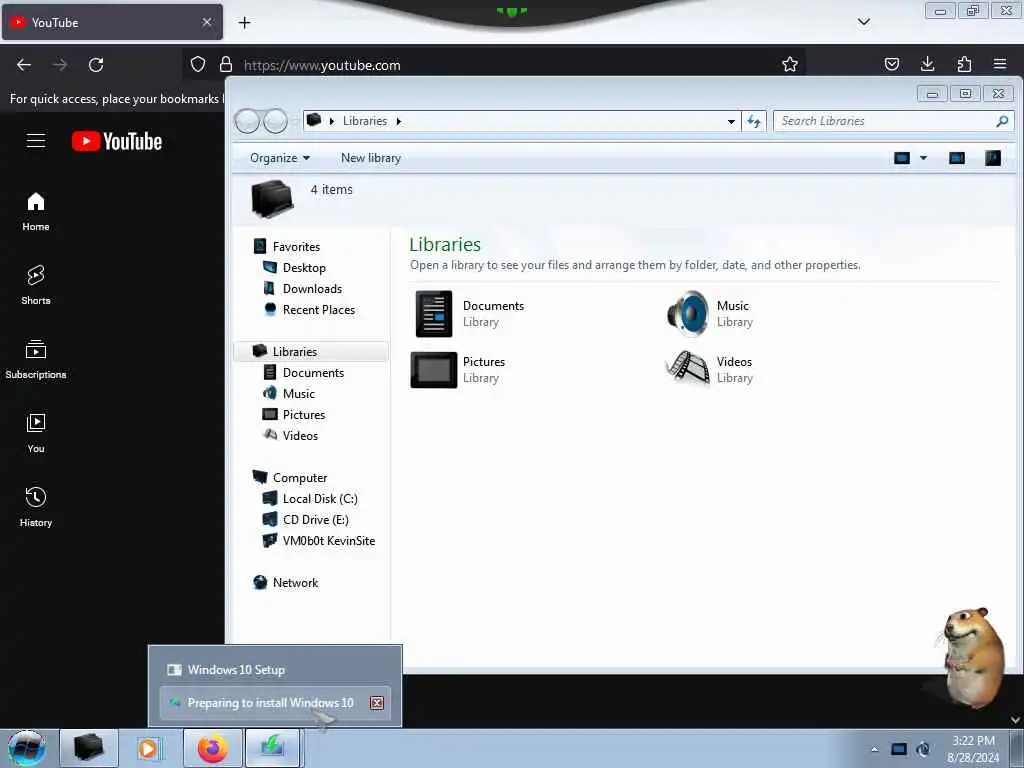The width and height of the screenshot is (1024, 768).
Task: Open Firefox Extensions puzzle icon
Action: pyautogui.click(x=964, y=64)
